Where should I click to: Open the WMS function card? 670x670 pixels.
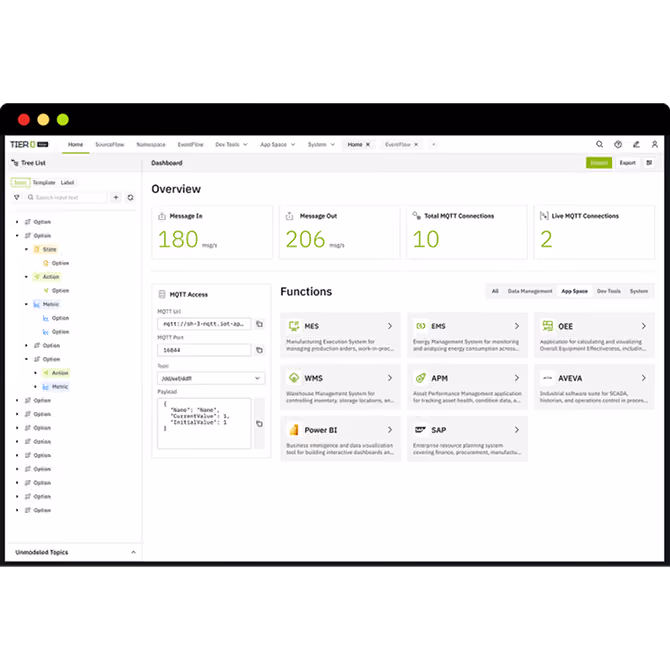341,387
